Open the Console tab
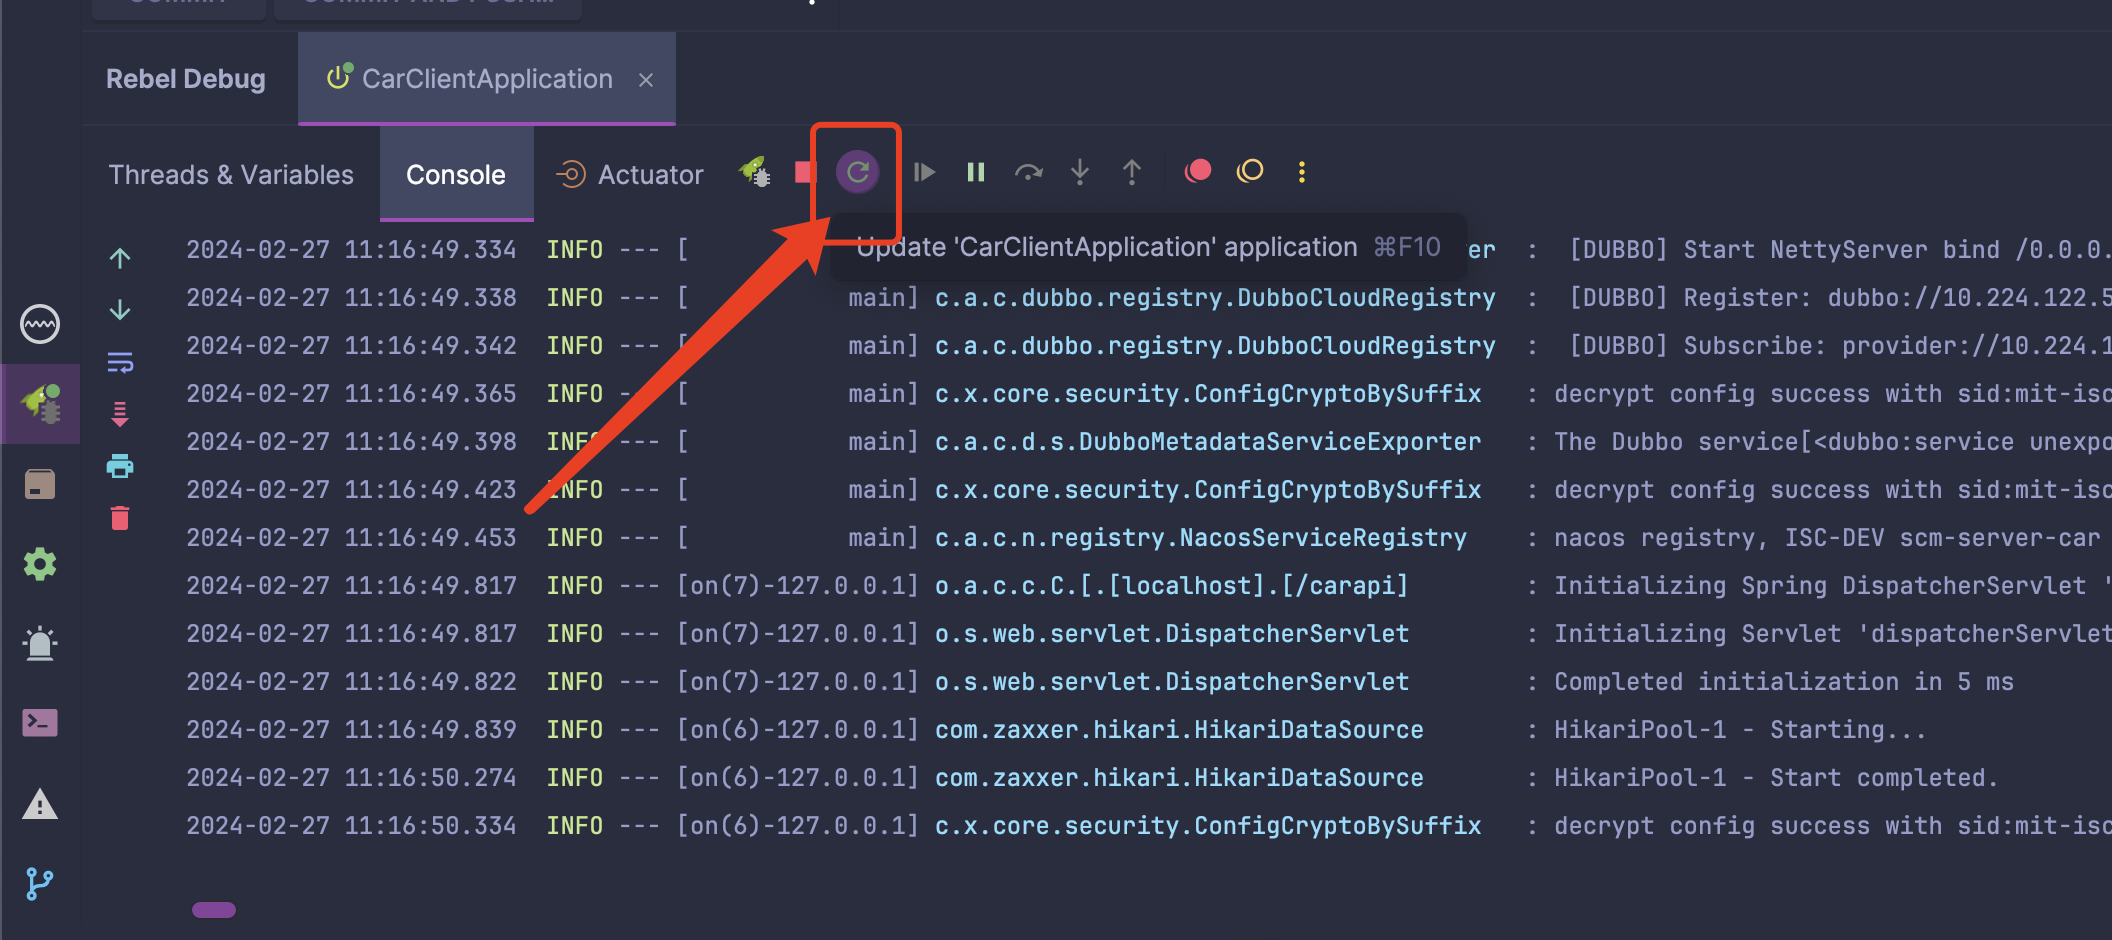Image resolution: width=2112 pixels, height=940 pixels. point(456,174)
